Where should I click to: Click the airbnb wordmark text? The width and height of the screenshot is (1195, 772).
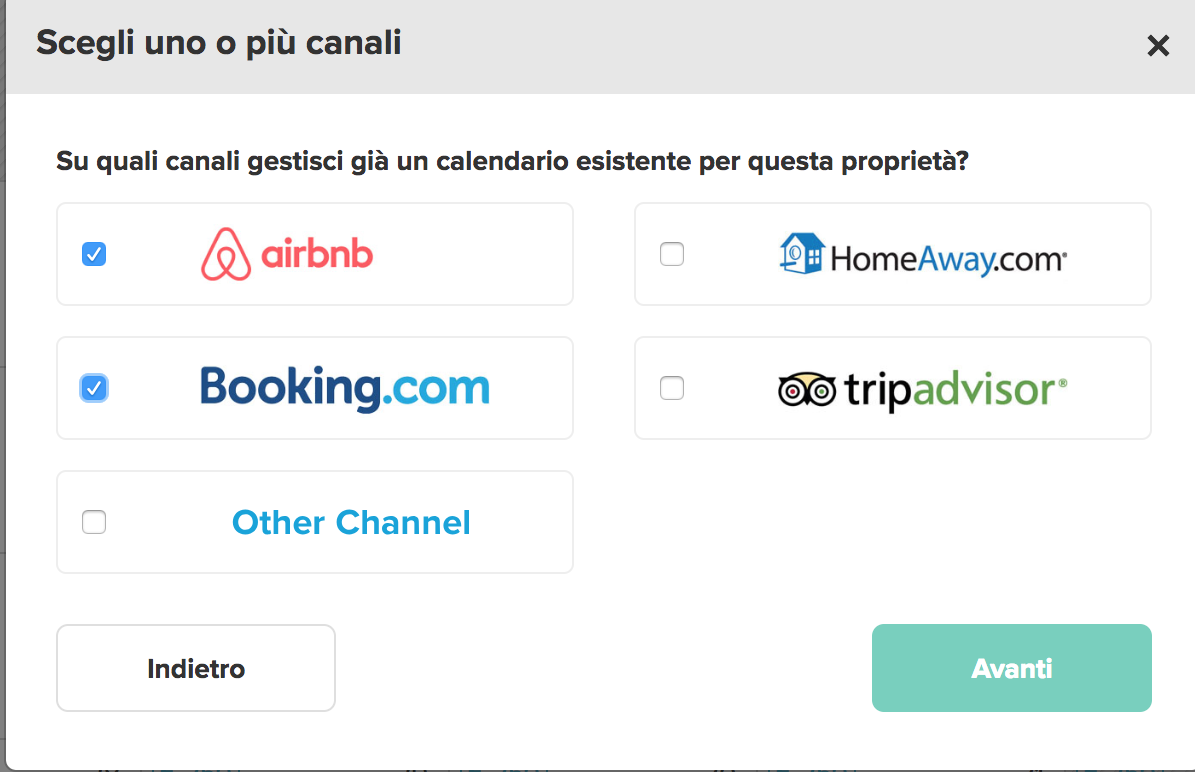point(317,254)
